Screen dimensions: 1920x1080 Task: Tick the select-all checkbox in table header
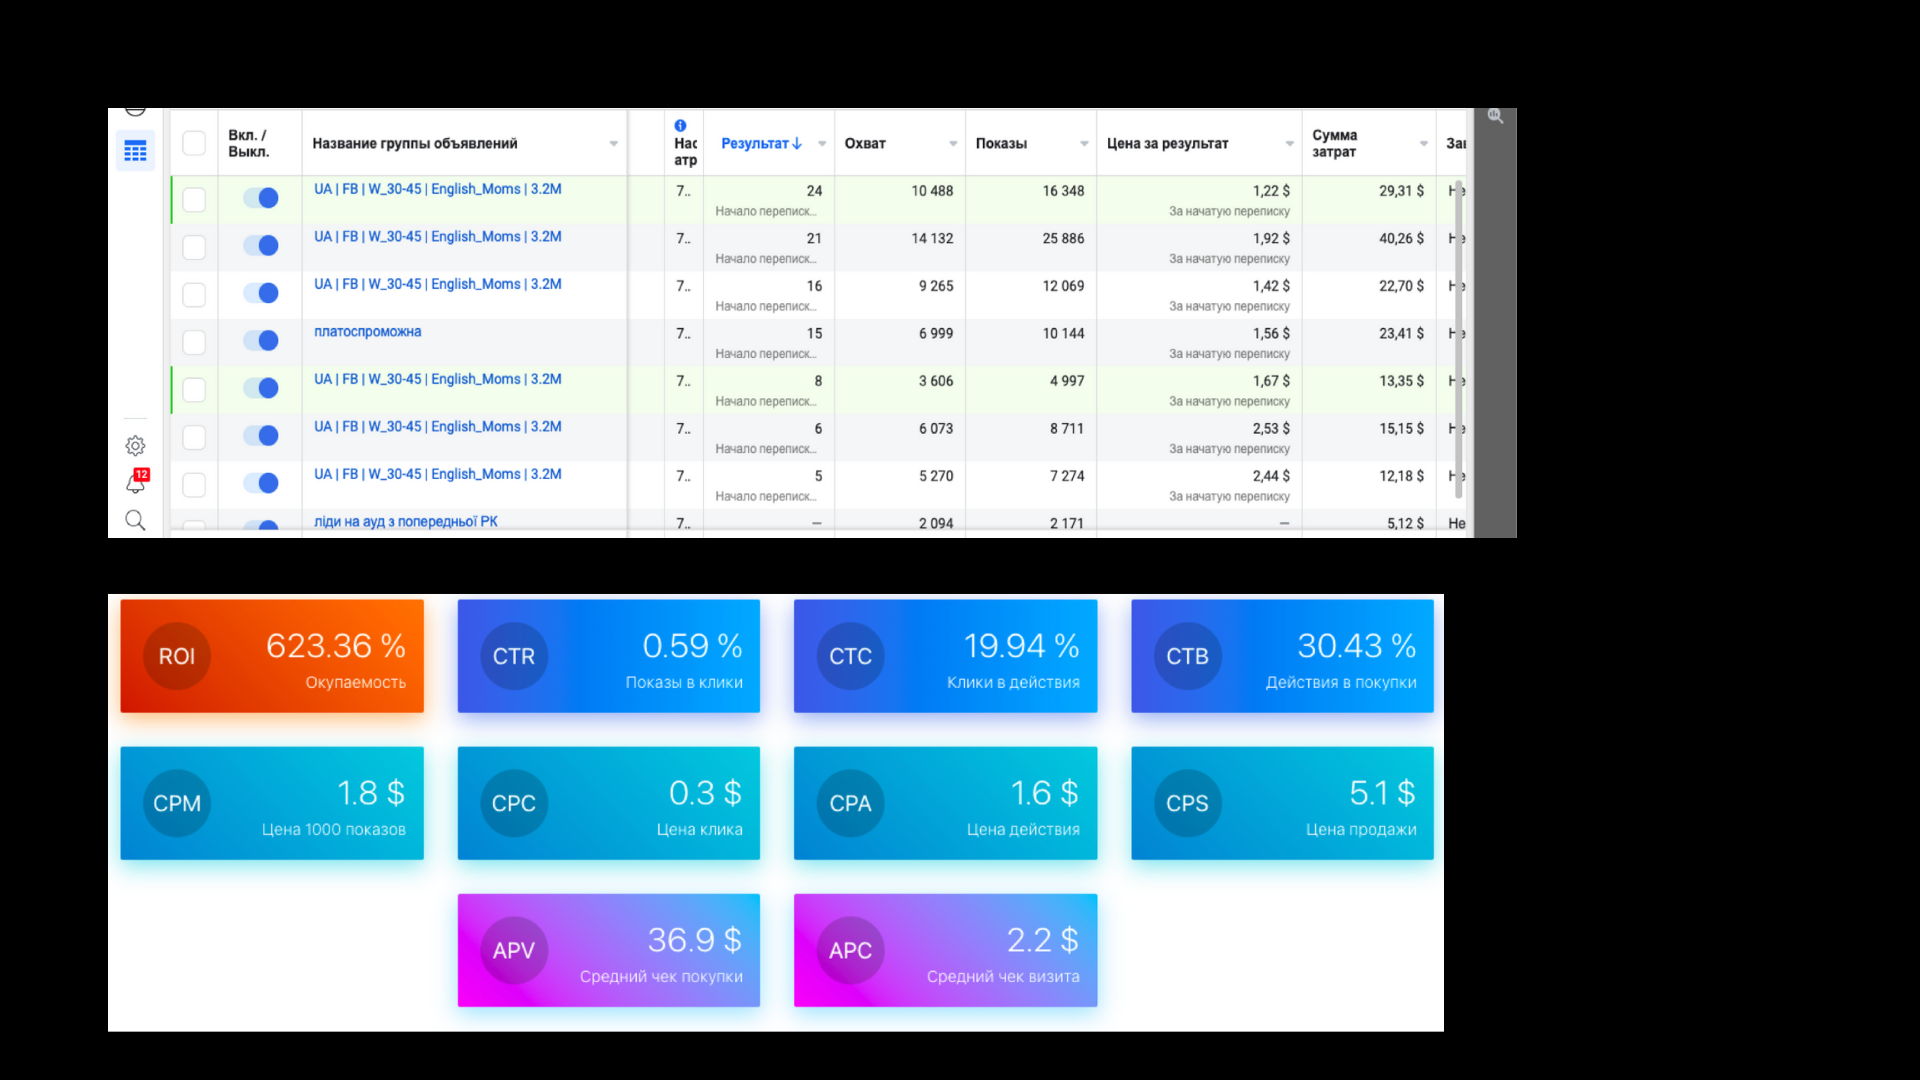pyautogui.click(x=194, y=144)
